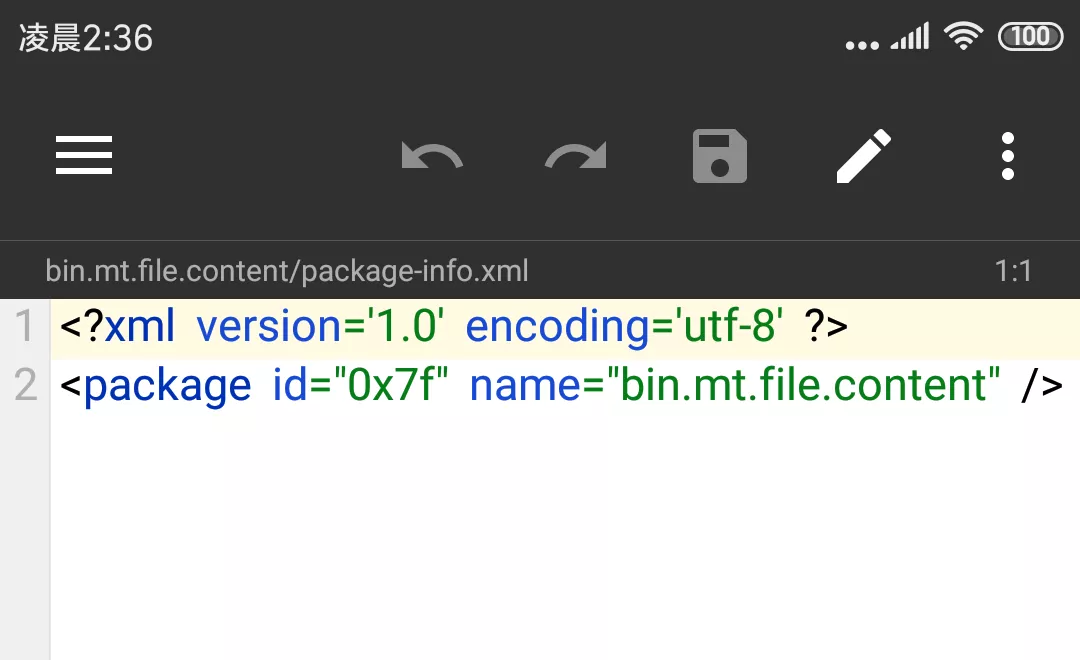Tap the Wi-Fi status icon

[963, 37]
